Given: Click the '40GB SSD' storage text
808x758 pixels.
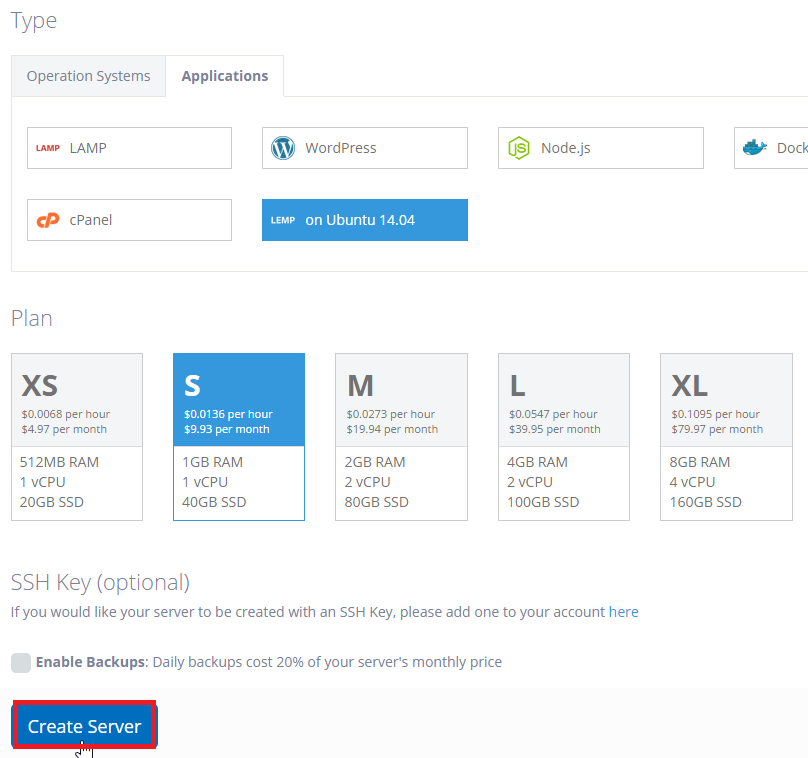Looking at the screenshot, I should [214, 502].
